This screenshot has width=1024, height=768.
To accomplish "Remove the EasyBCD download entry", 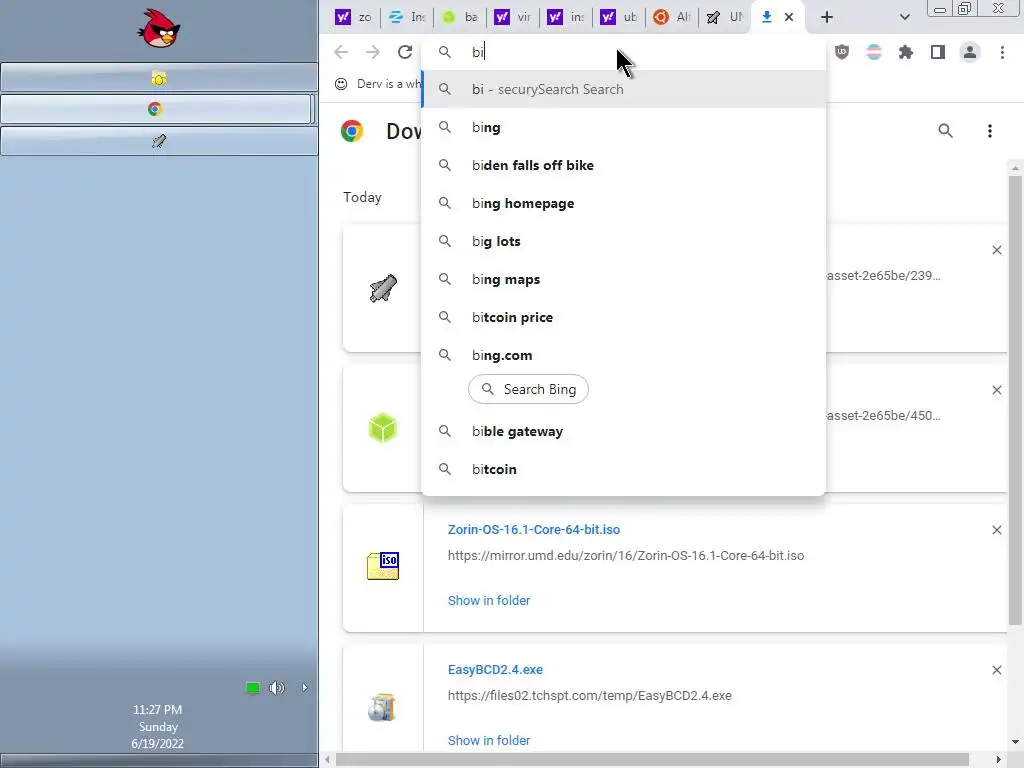I will pyautogui.click(x=997, y=670).
